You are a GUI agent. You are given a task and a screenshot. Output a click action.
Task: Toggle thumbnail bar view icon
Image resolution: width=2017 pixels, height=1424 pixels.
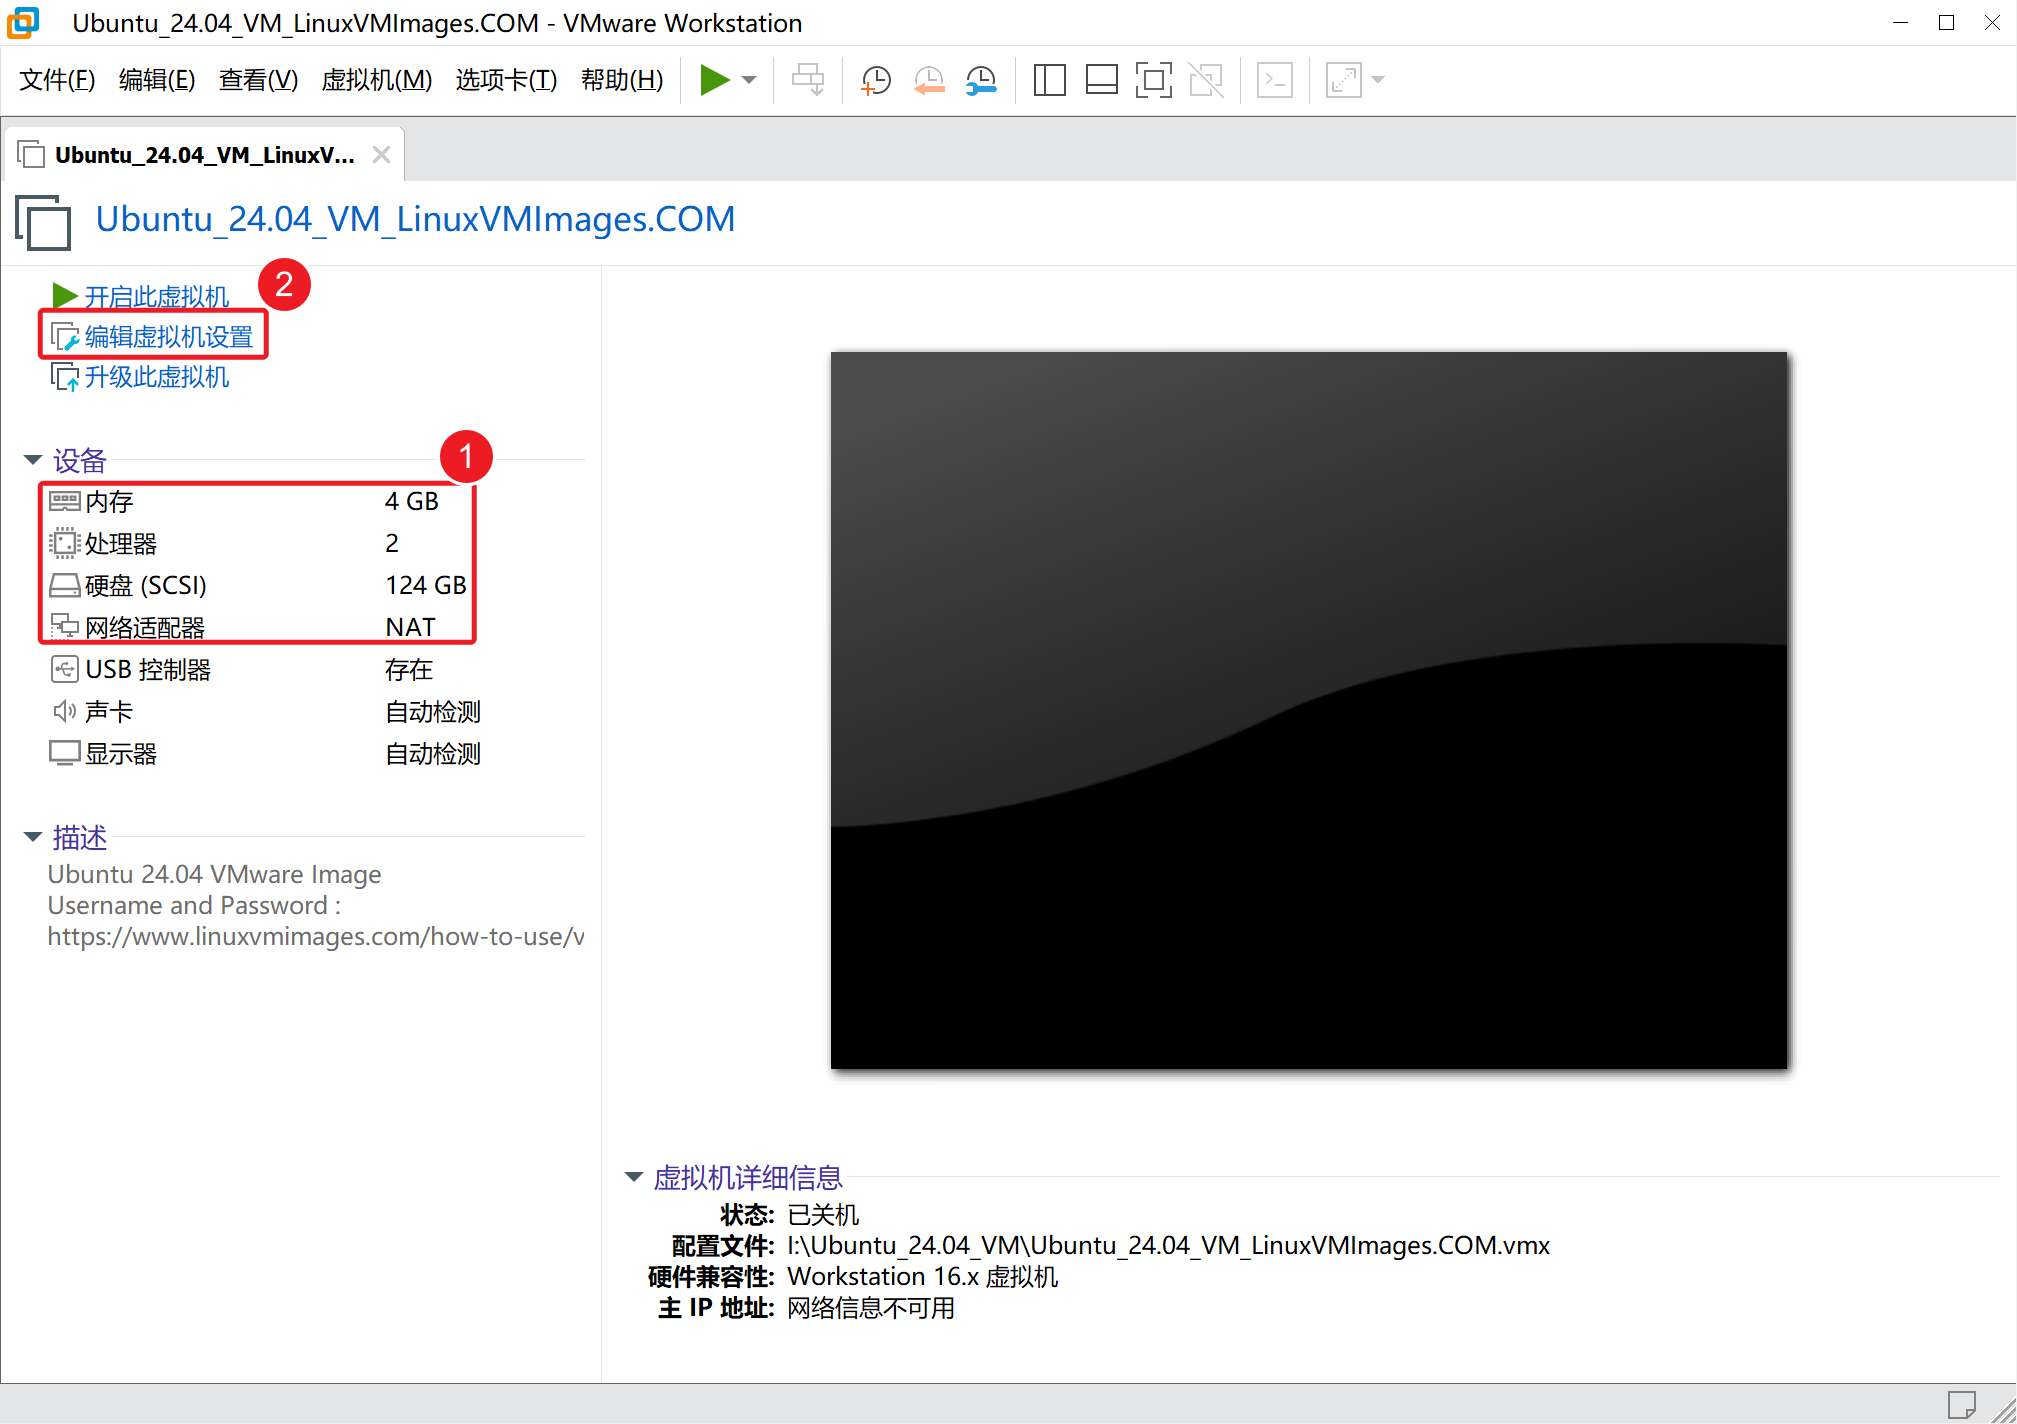click(x=1101, y=80)
